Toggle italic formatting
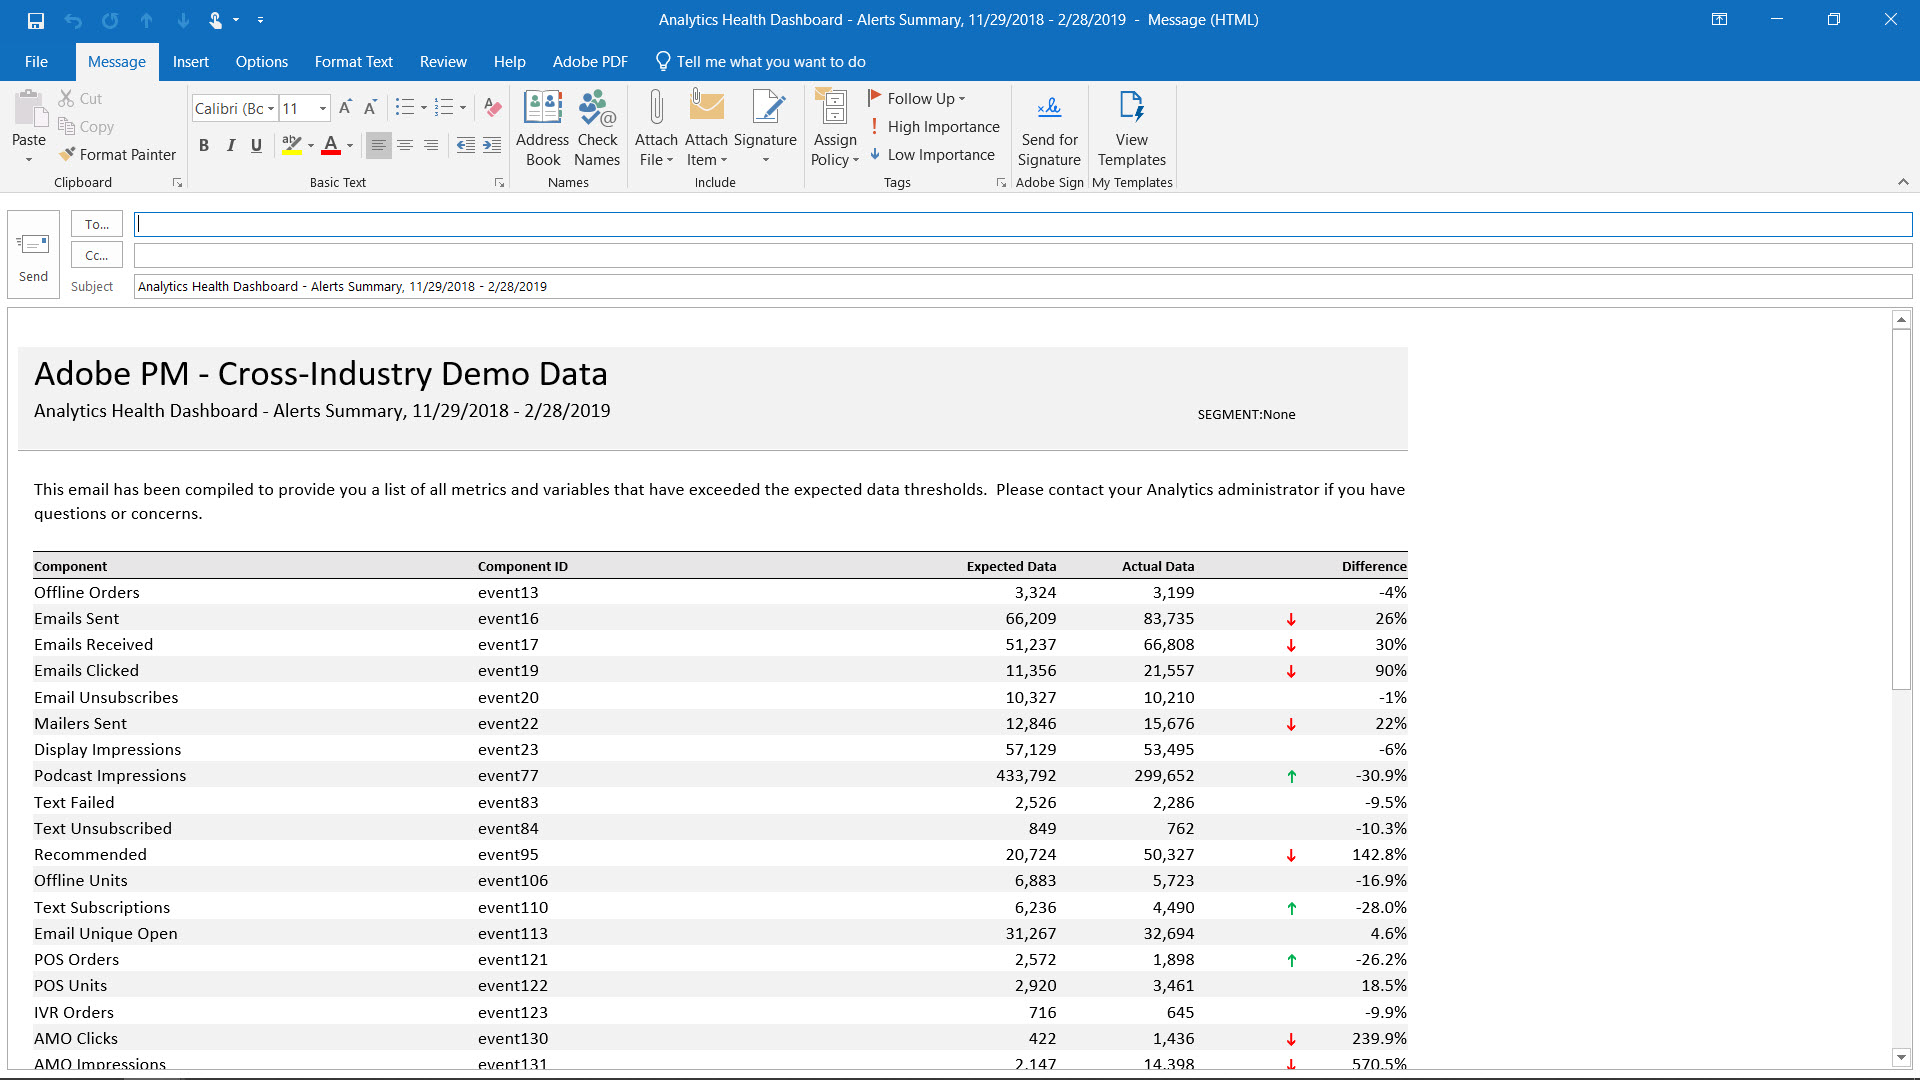The width and height of the screenshot is (1920, 1080). click(x=230, y=146)
